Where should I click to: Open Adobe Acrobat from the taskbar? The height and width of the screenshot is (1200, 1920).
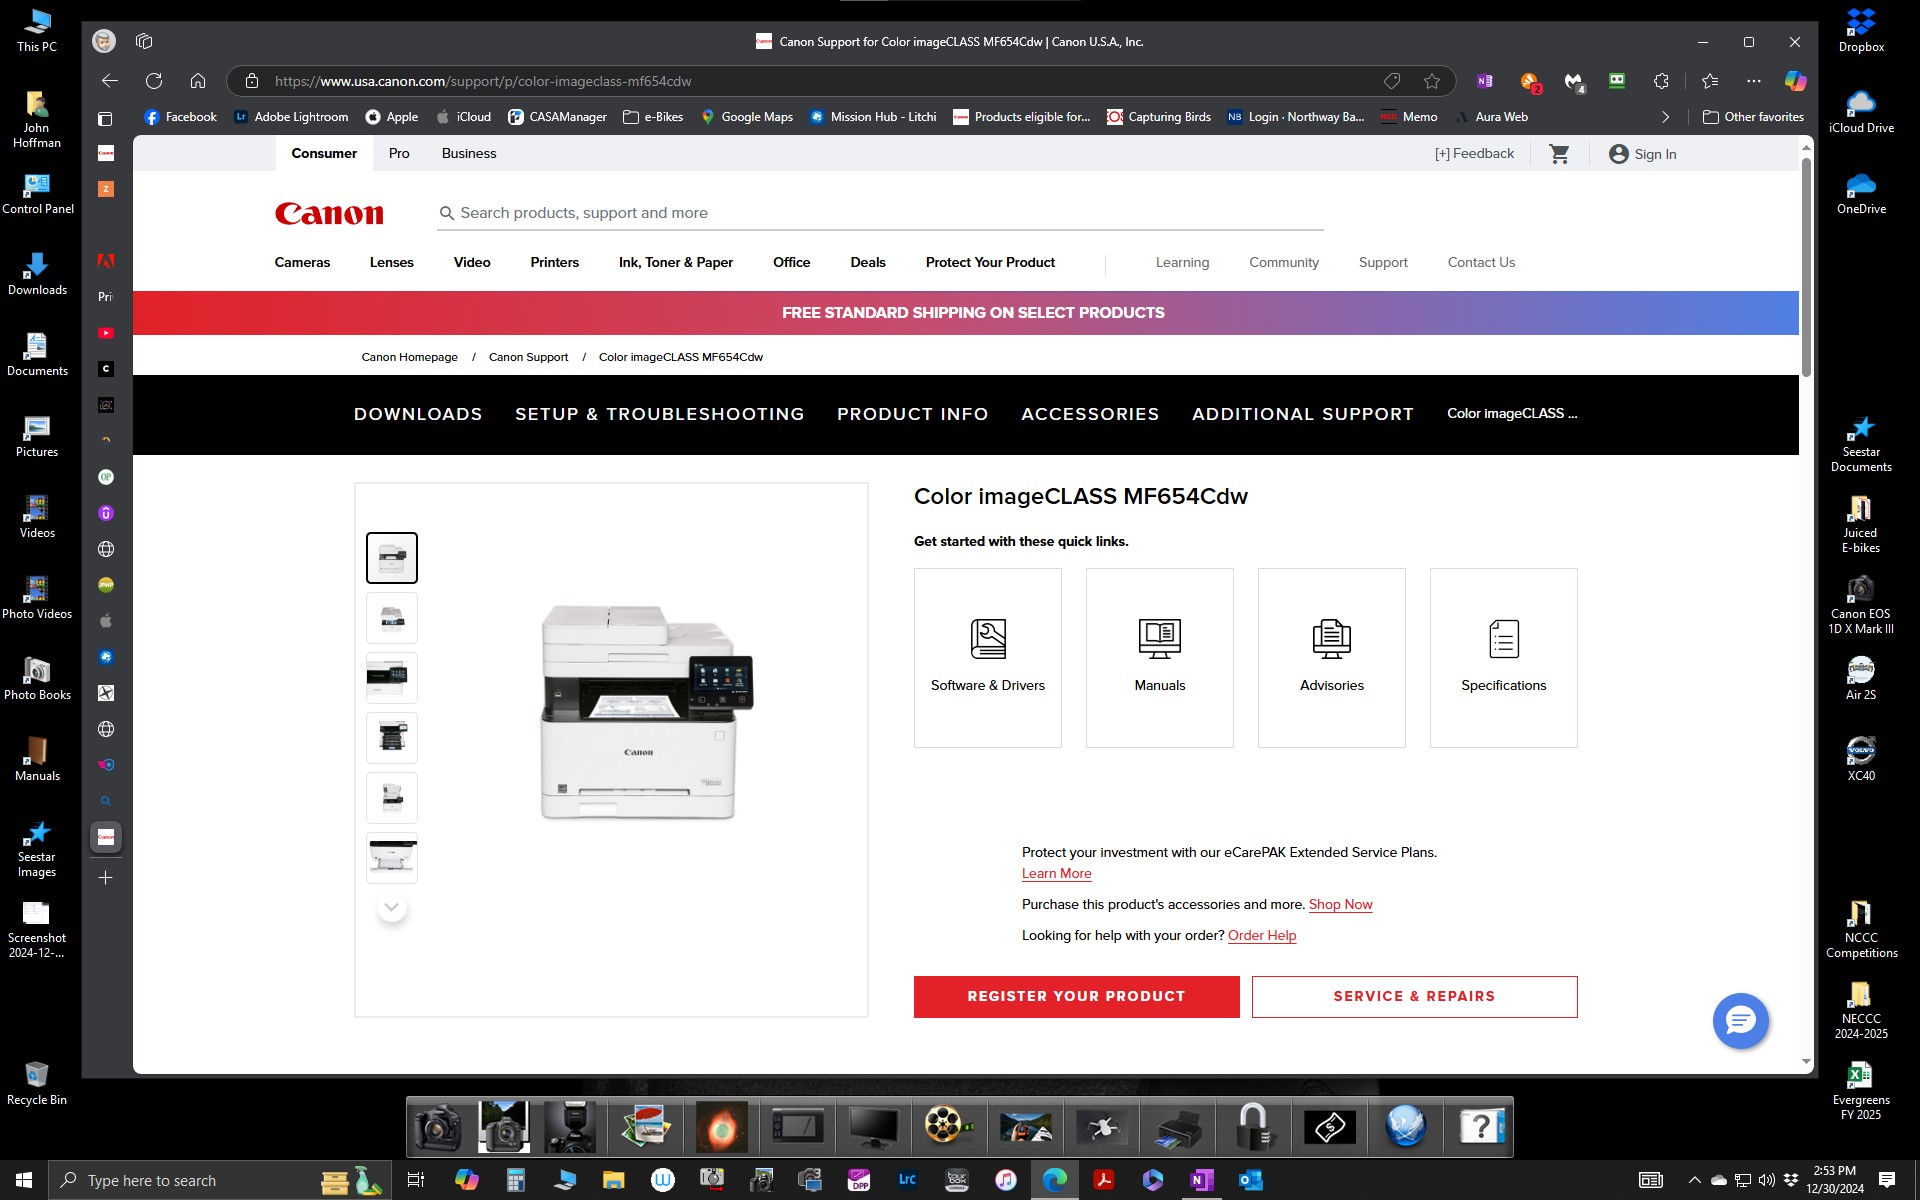[x=1104, y=1180]
